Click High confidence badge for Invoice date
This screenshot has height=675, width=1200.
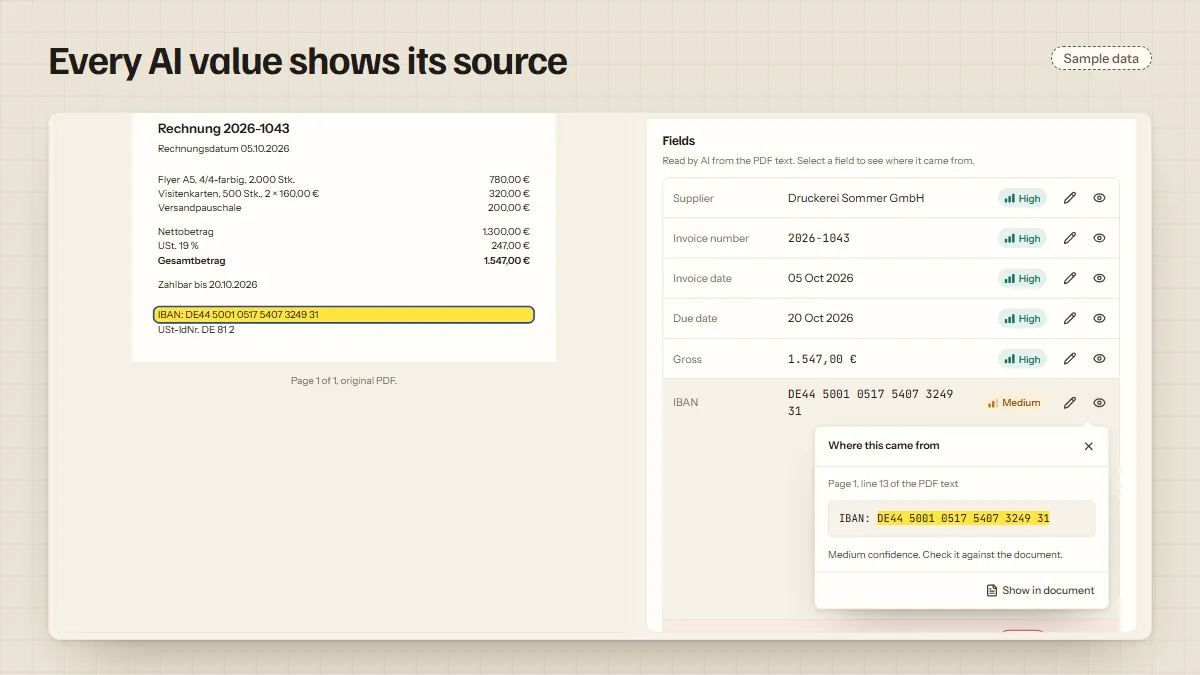click(x=1022, y=278)
